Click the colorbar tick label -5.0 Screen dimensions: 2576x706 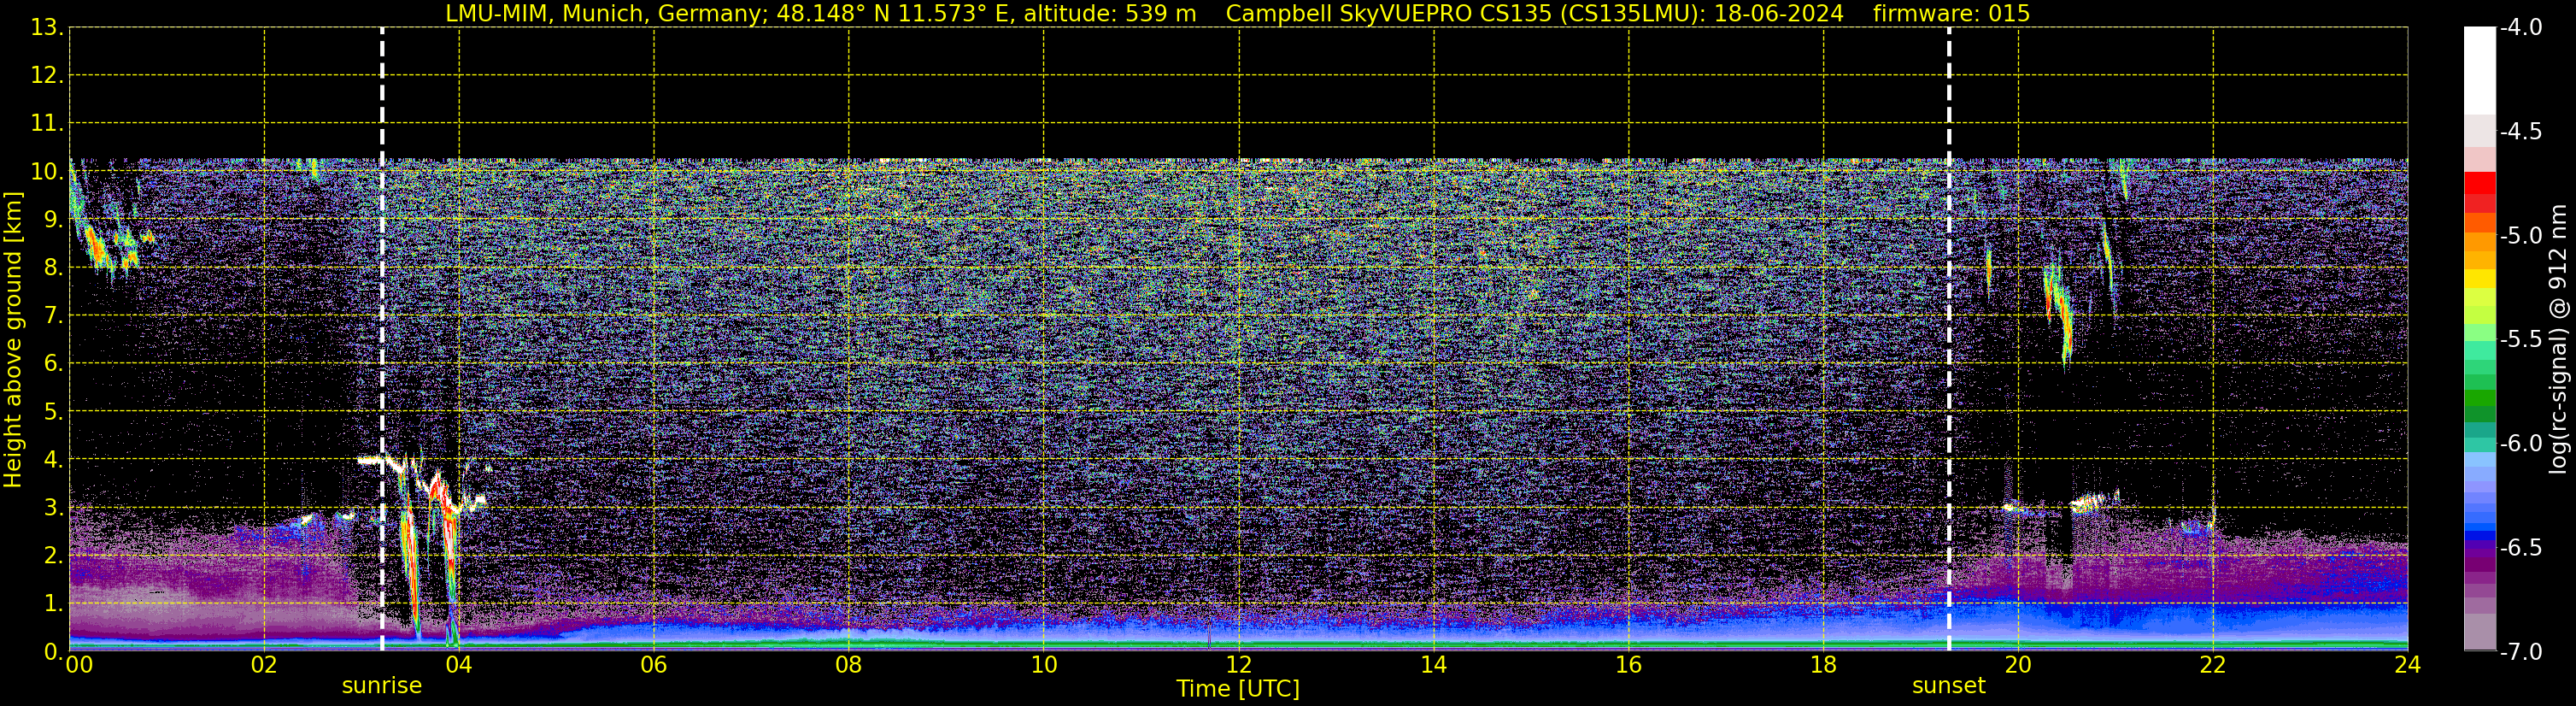pyautogui.click(x=2520, y=235)
